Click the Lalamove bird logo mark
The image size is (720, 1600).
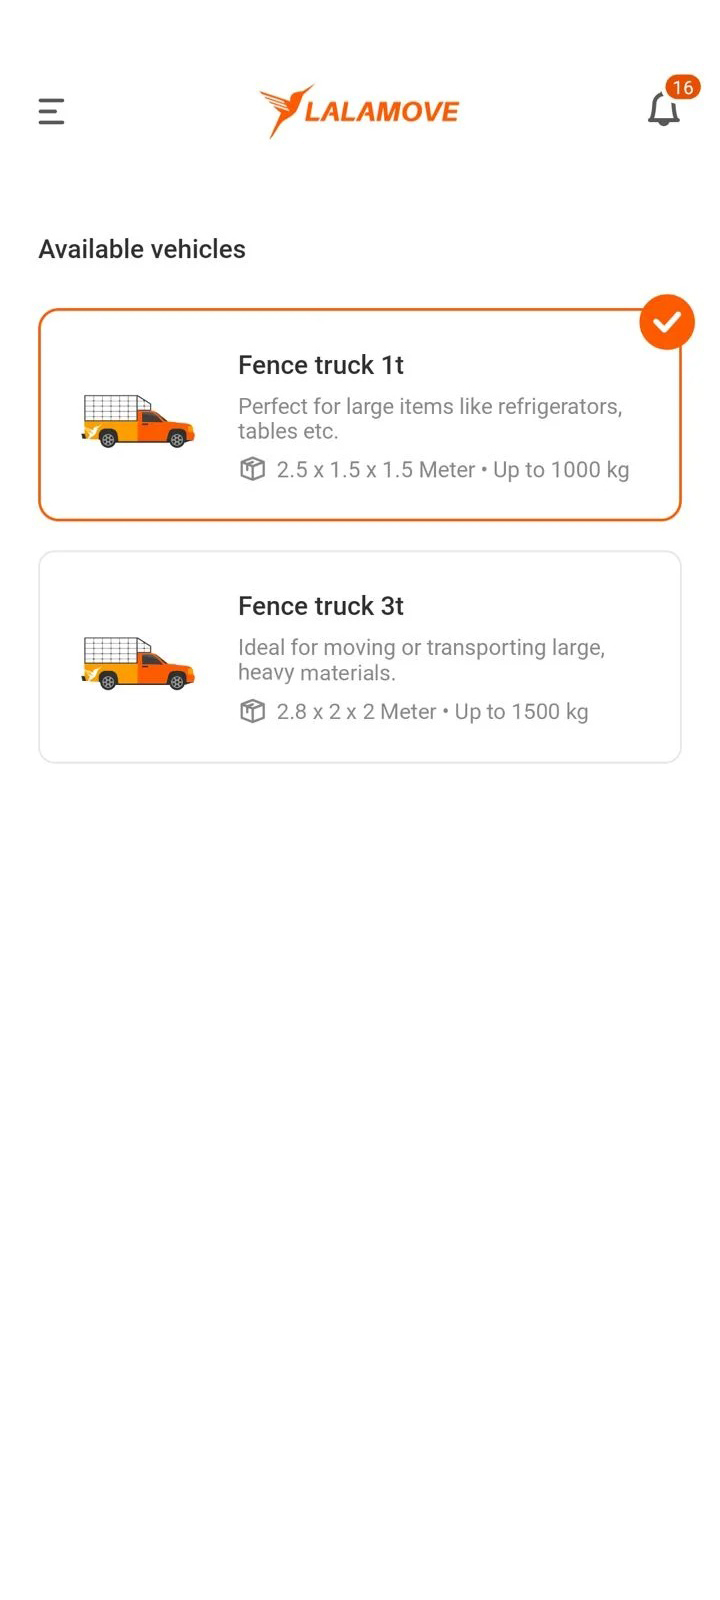(x=283, y=110)
